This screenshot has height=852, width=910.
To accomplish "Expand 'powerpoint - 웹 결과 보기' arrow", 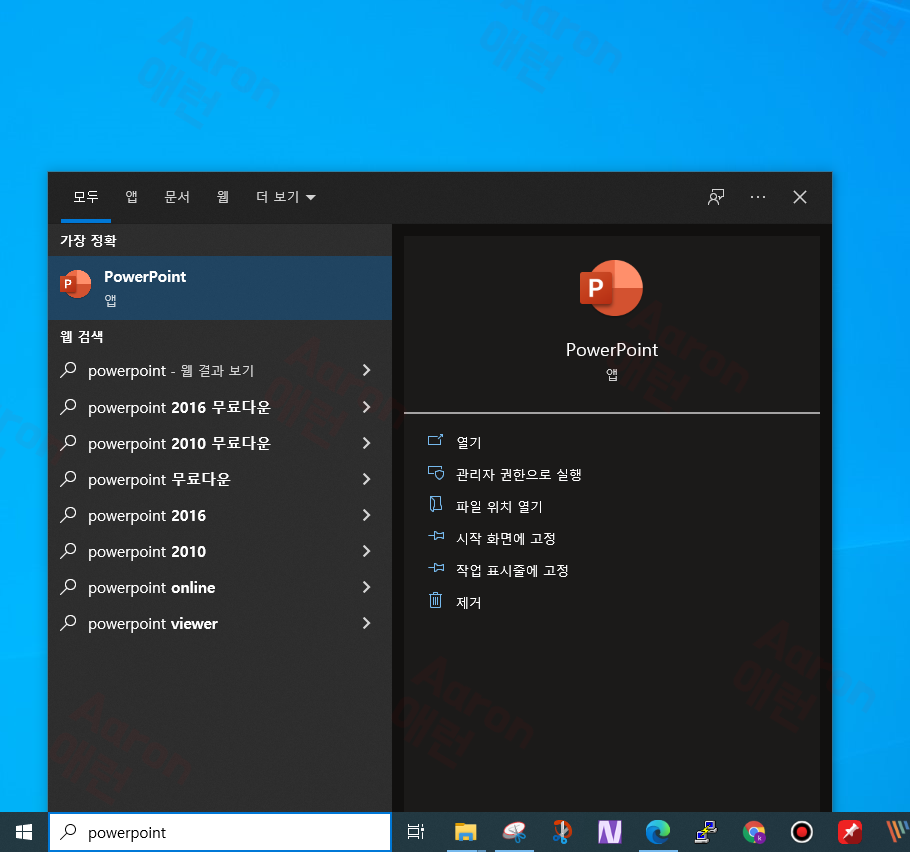I will [366, 370].
